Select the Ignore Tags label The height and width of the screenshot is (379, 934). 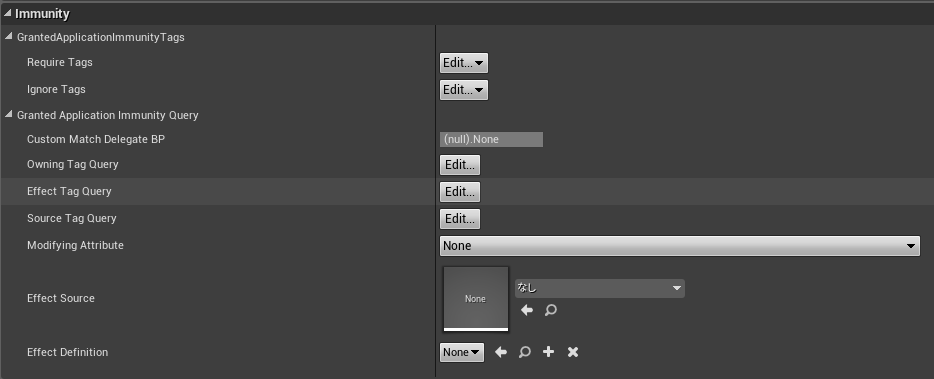click(x=56, y=89)
